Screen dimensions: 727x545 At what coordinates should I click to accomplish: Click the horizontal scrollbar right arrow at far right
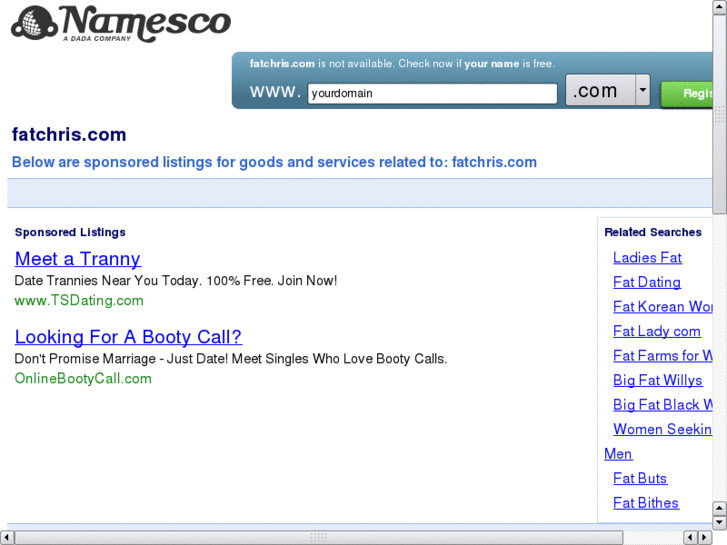[705, 538]
